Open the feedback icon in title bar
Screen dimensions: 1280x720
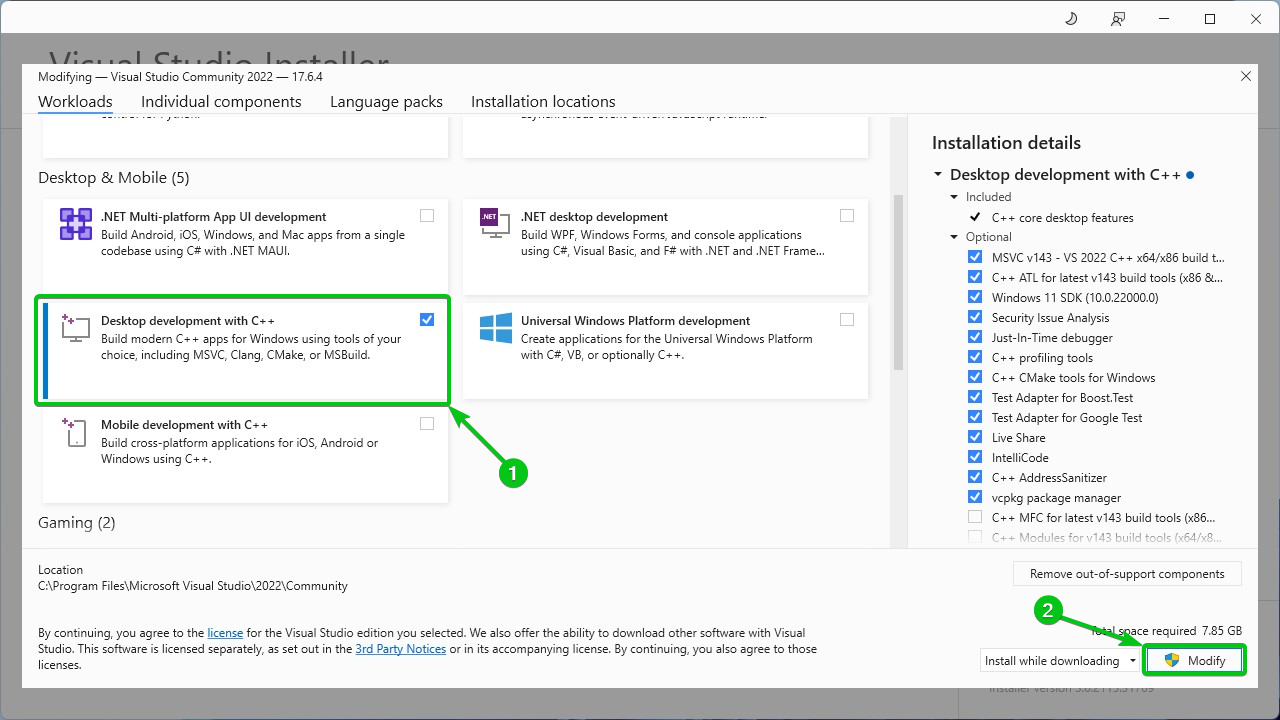[1117, 18]
